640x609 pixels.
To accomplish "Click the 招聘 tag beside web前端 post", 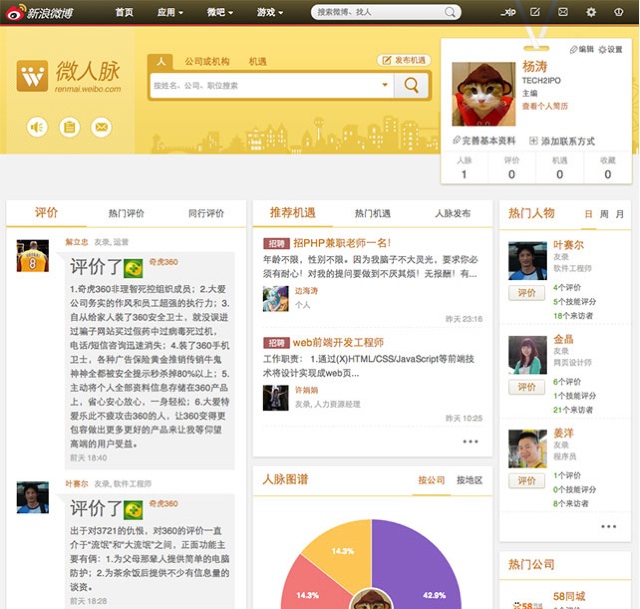I will (276, 343).
